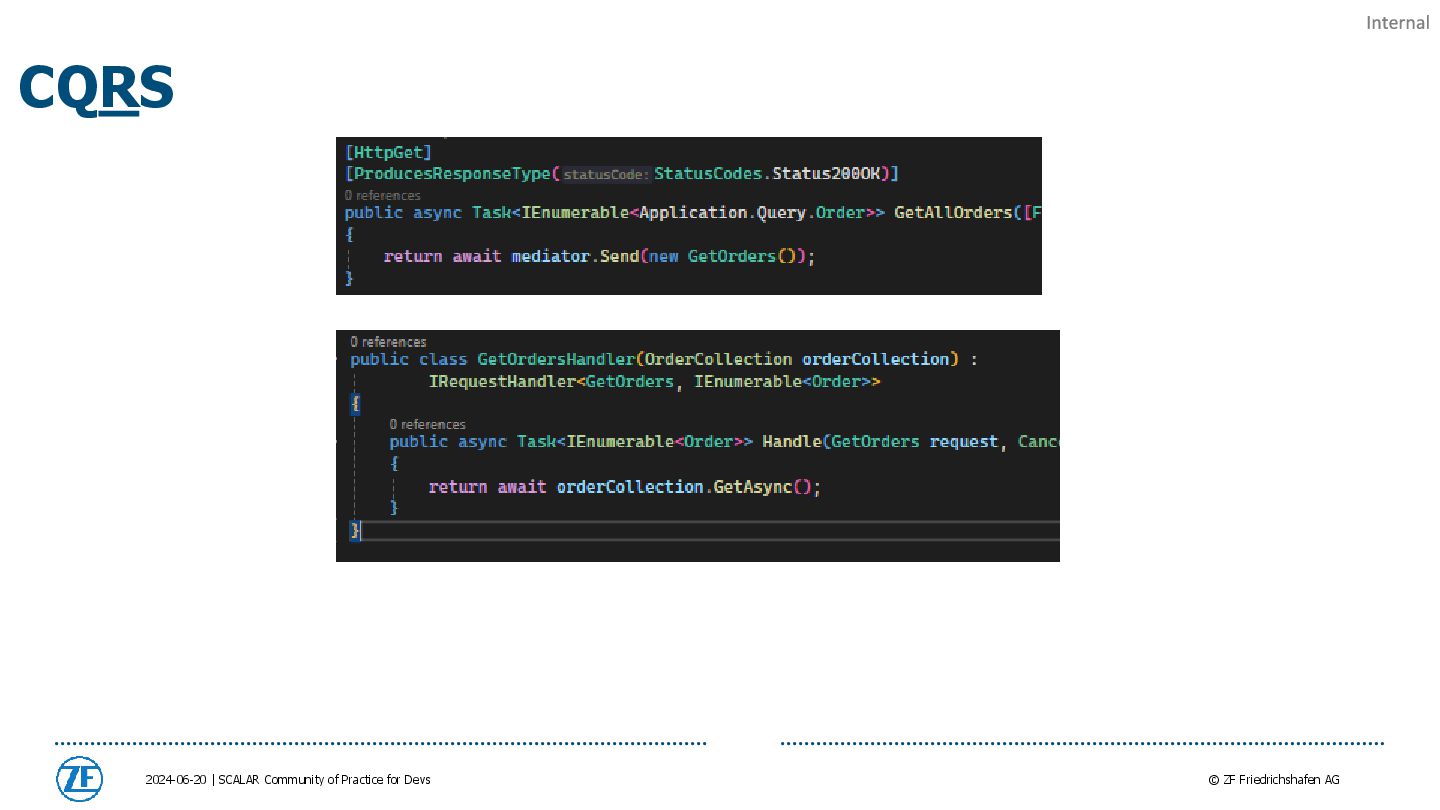
Task: Click the Handle method name
Action: tap(792, 442)
